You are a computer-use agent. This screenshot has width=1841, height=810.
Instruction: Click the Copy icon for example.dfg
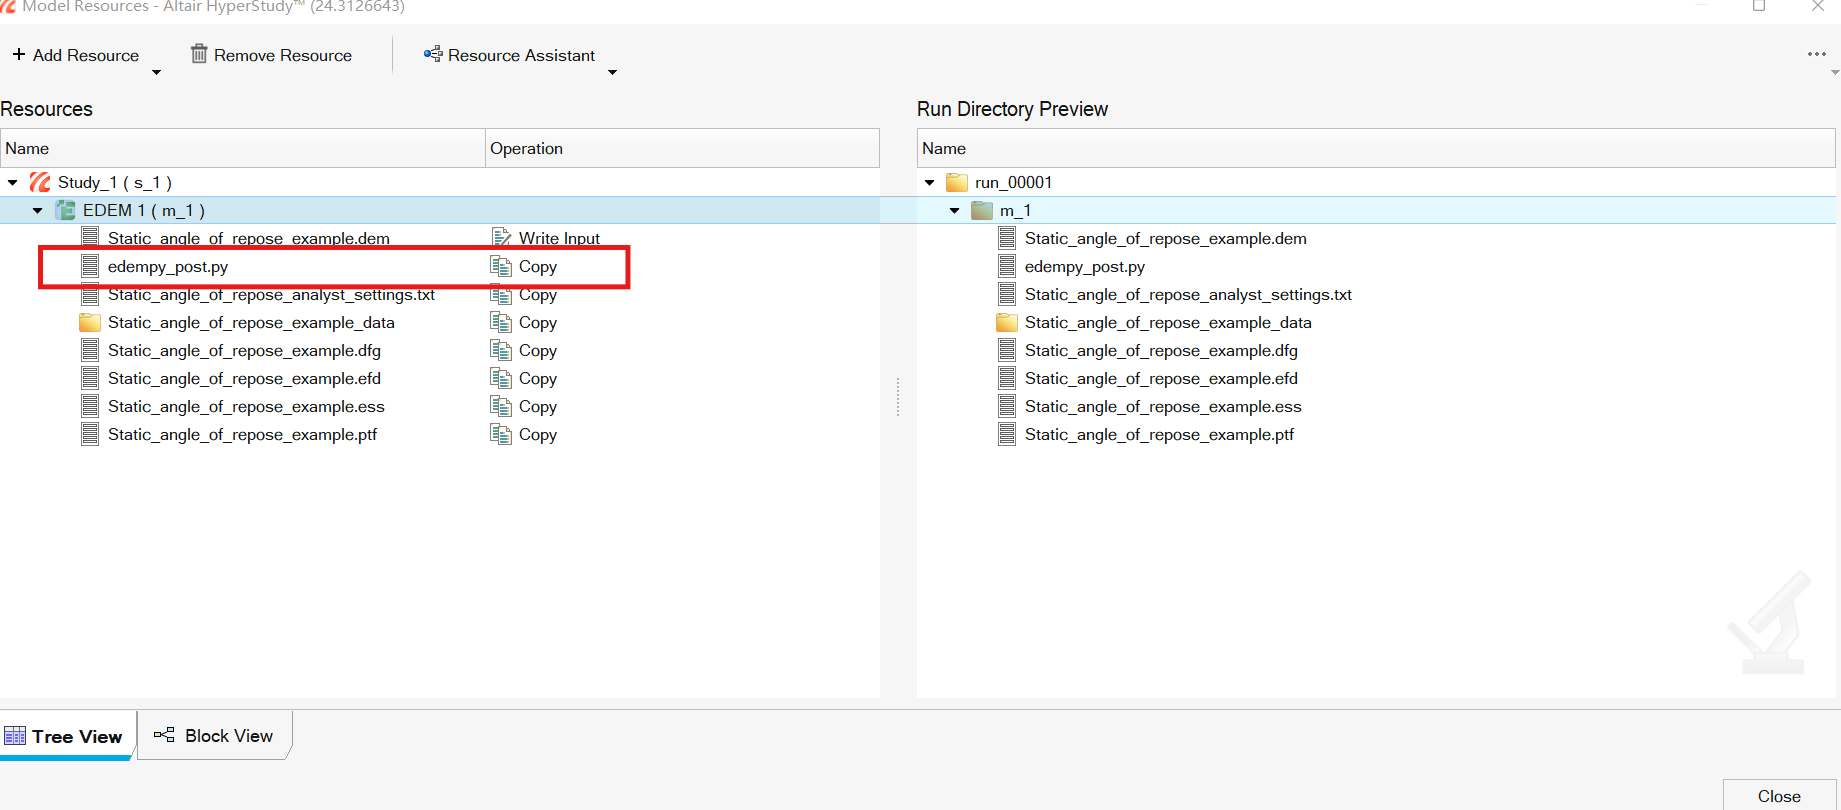pyautogui.click(x=501, y=350)
